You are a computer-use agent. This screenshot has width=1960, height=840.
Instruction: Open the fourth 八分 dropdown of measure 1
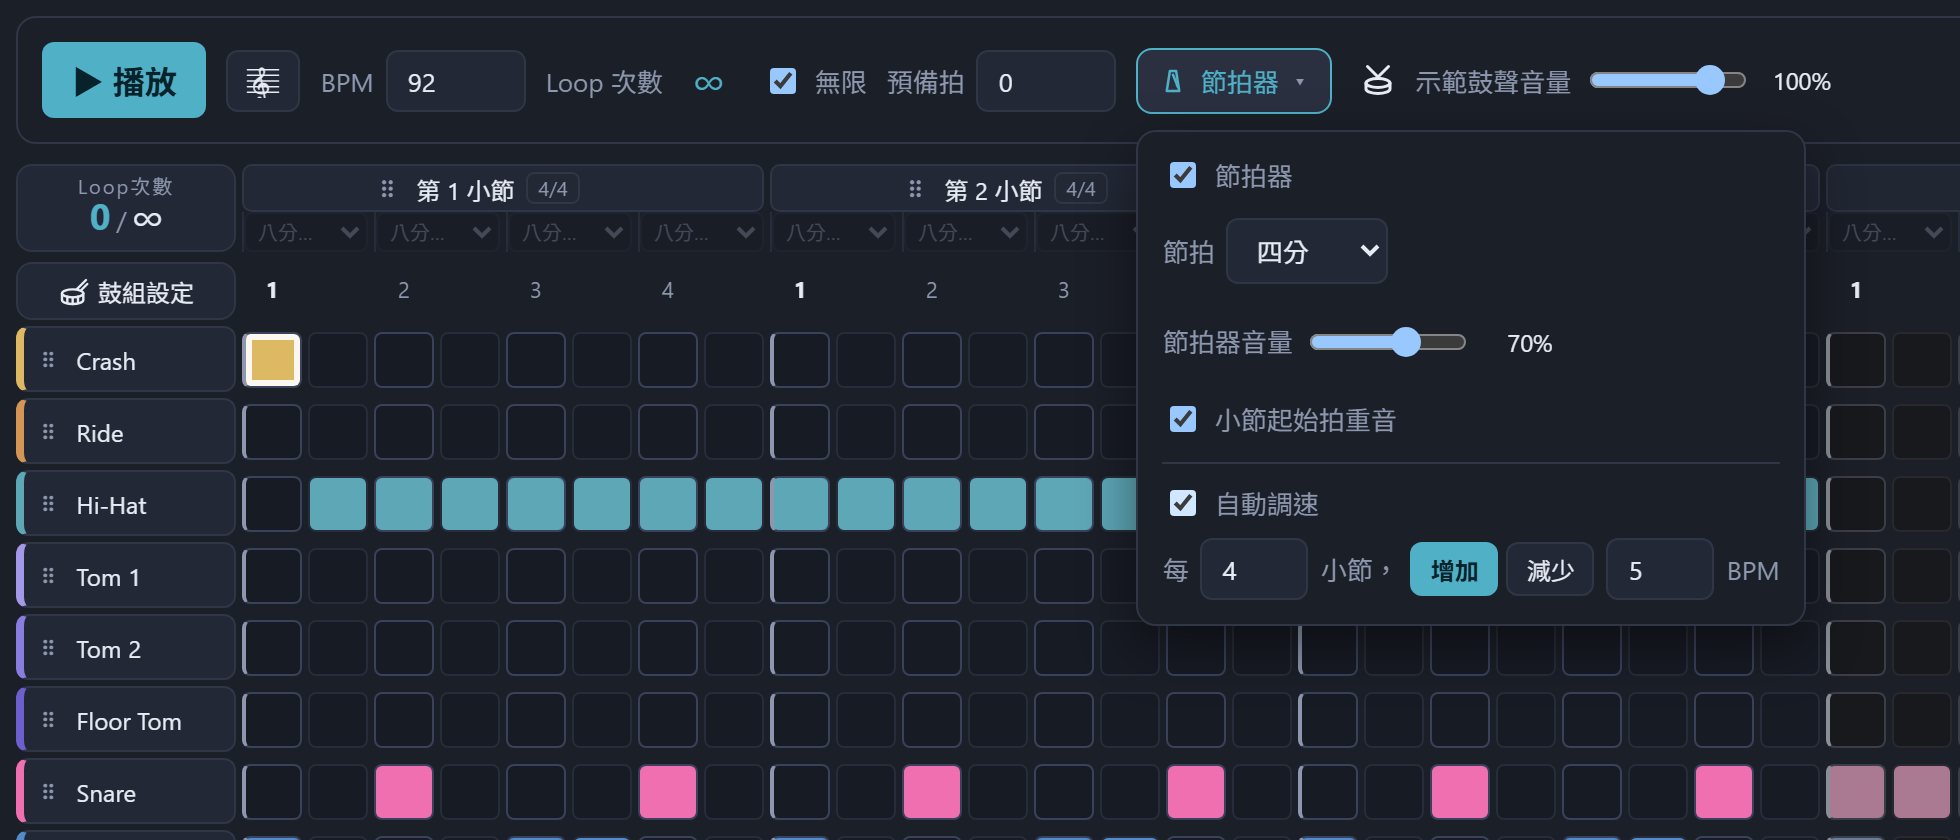[x=702, y=232]
